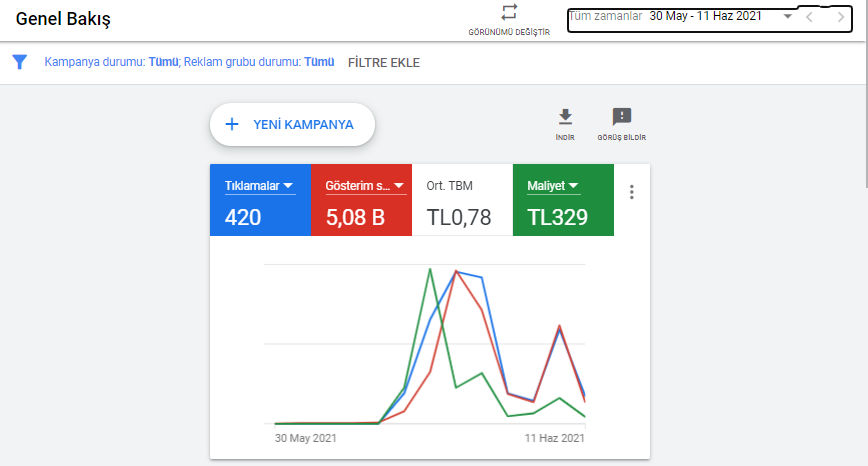Go to previous date range arrow
The image size is (868, 466).
[810, 17]
